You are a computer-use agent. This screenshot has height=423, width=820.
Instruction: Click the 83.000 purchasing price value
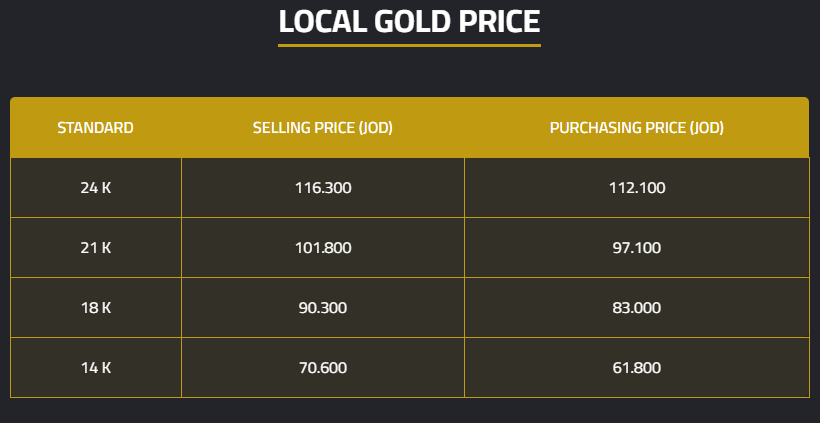coord(636,308)
